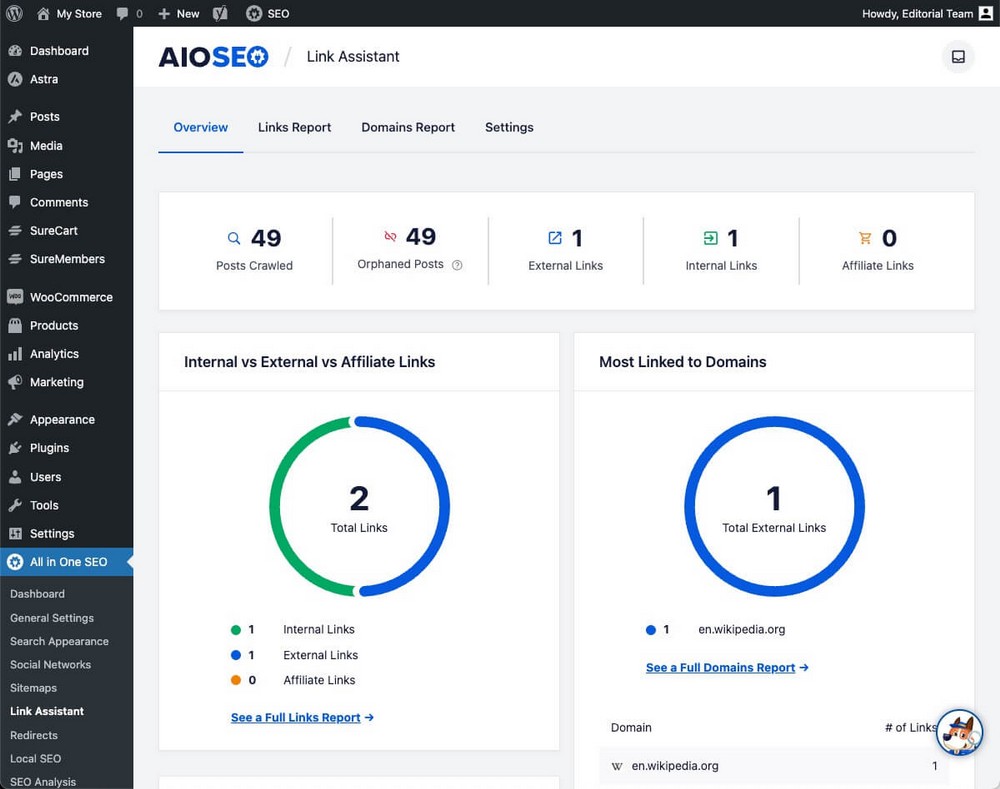This screenshot has height=789, width=1000.
Task: Open the comments bubble in admin bar
Action: click(129, 13)
